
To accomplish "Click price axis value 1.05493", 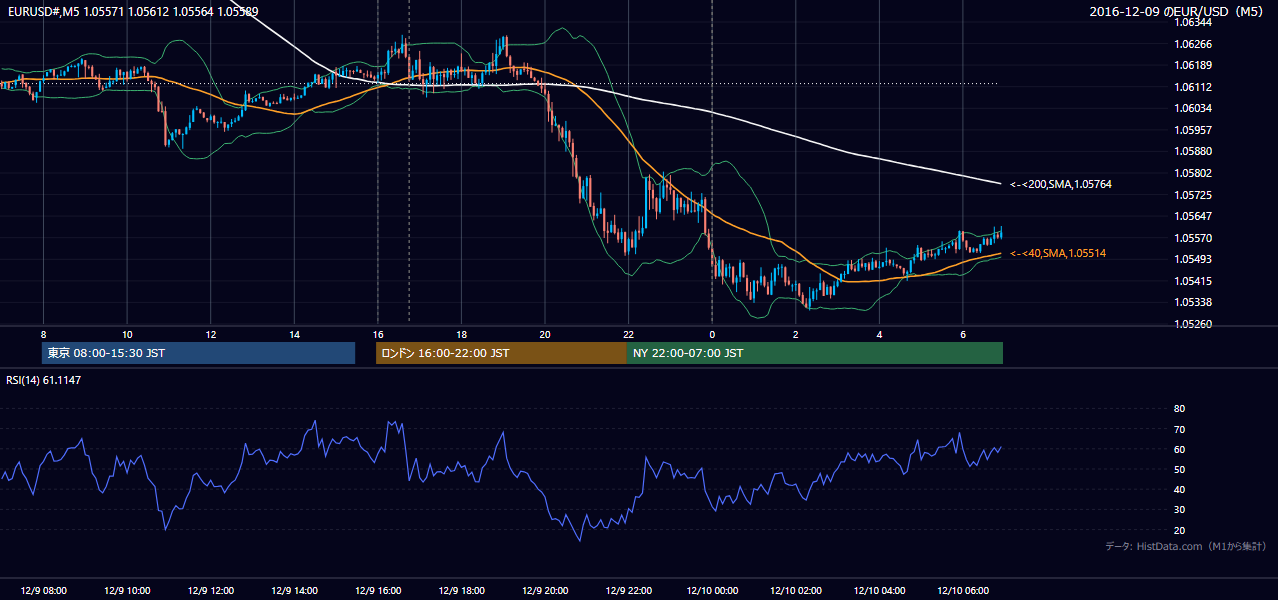I will coord(1191,259).
